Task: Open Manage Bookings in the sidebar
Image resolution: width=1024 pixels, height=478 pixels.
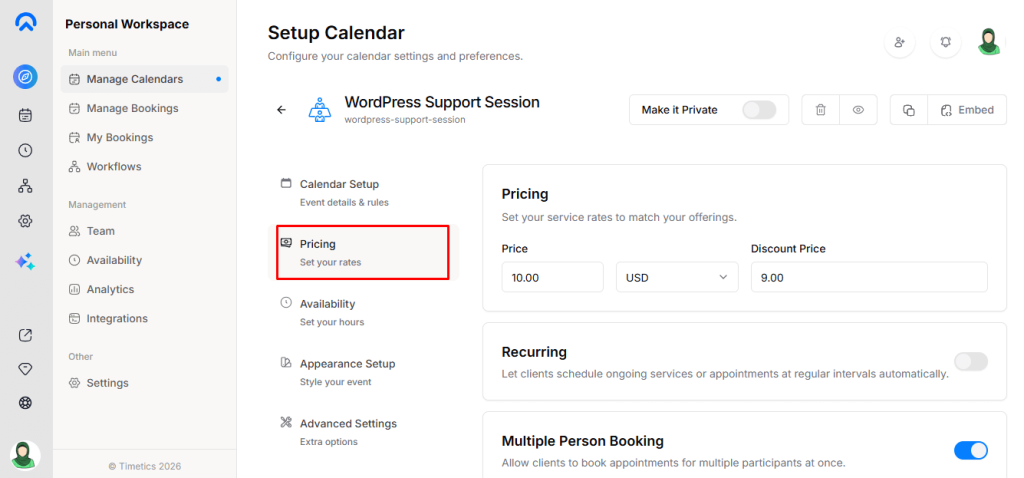Action: point(132,108)
